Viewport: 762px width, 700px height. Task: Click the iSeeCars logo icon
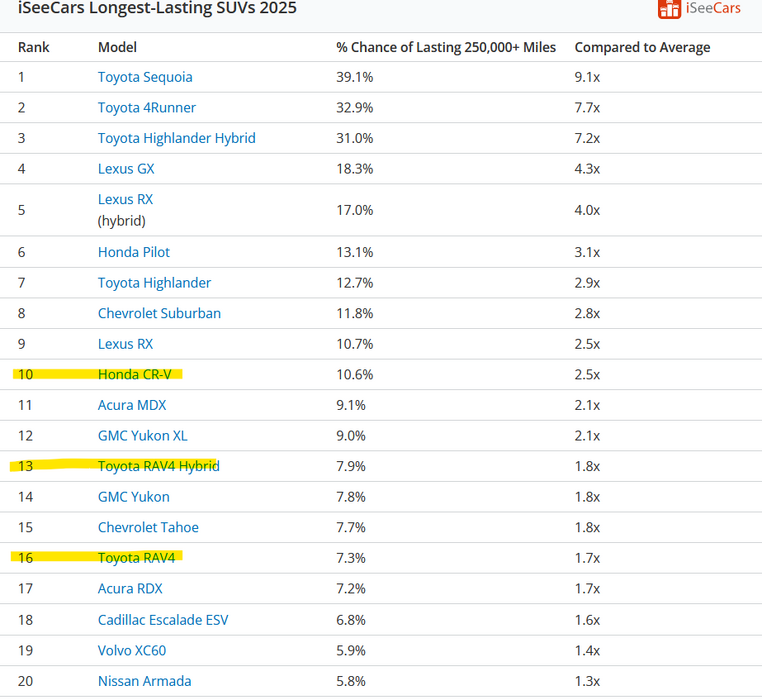click(x=669, y=8)
